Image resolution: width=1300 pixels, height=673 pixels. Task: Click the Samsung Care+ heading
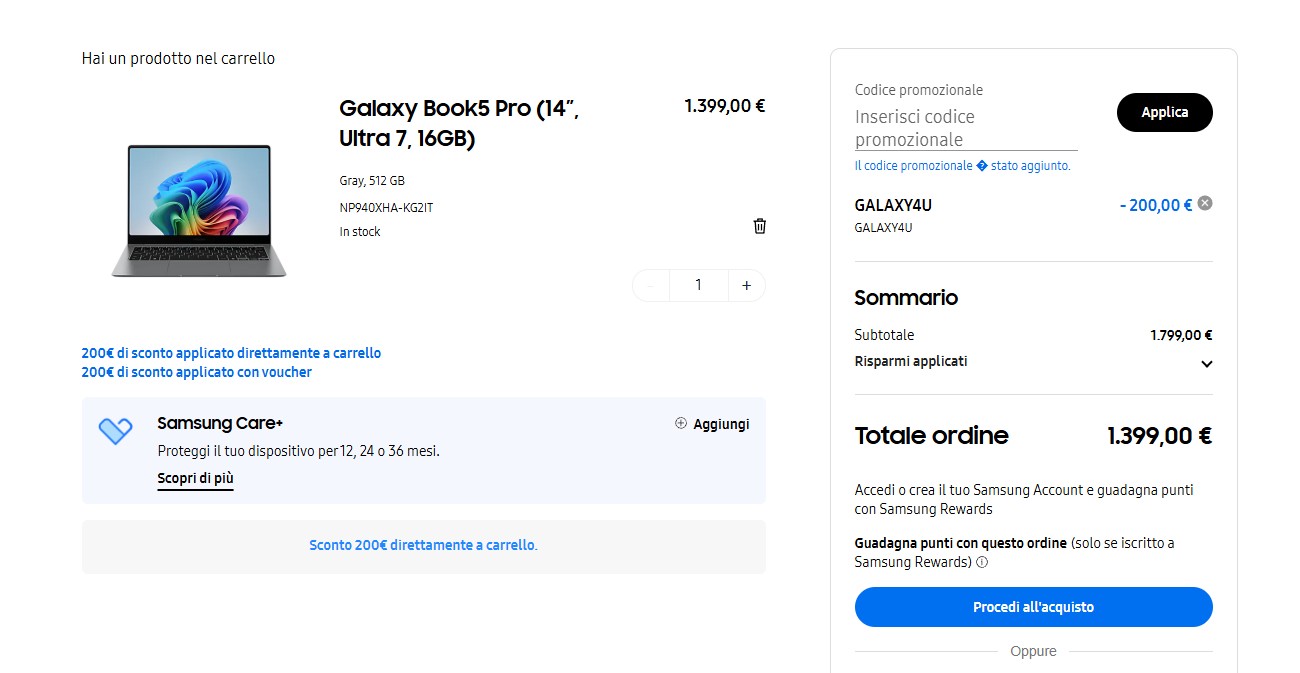(x=220, y=424)
